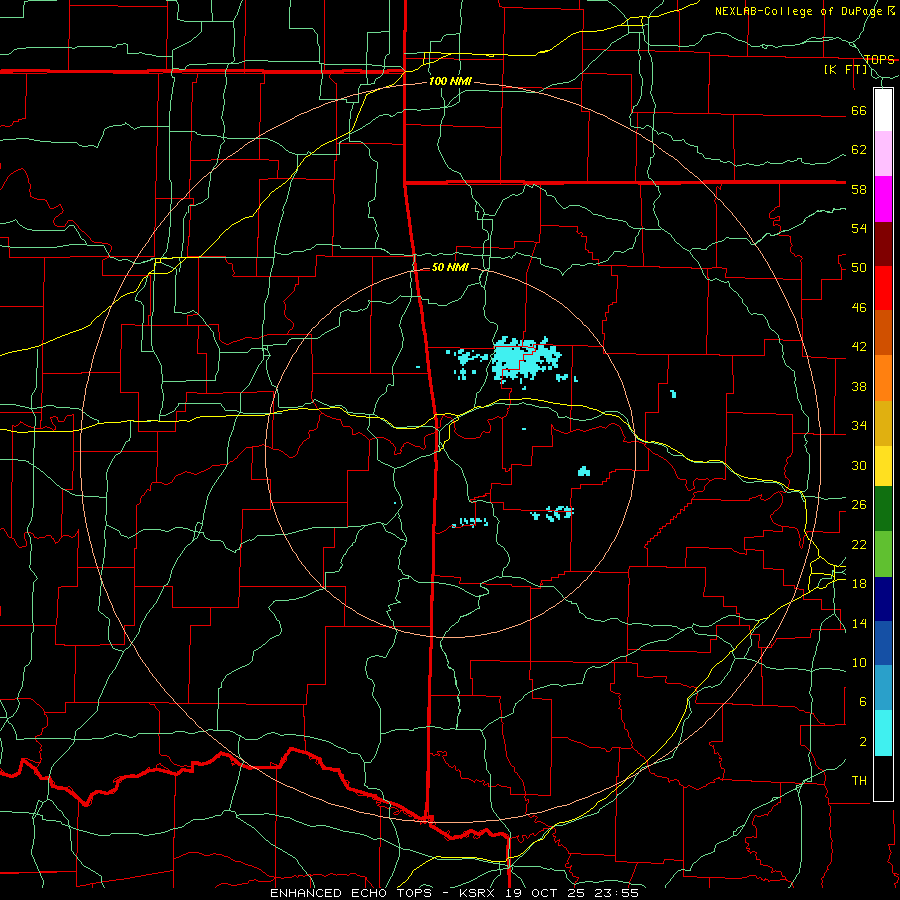This screenshot has height=900, width=900.
Task: Choose the dark green legend swatch
Action: coord(883,509)
